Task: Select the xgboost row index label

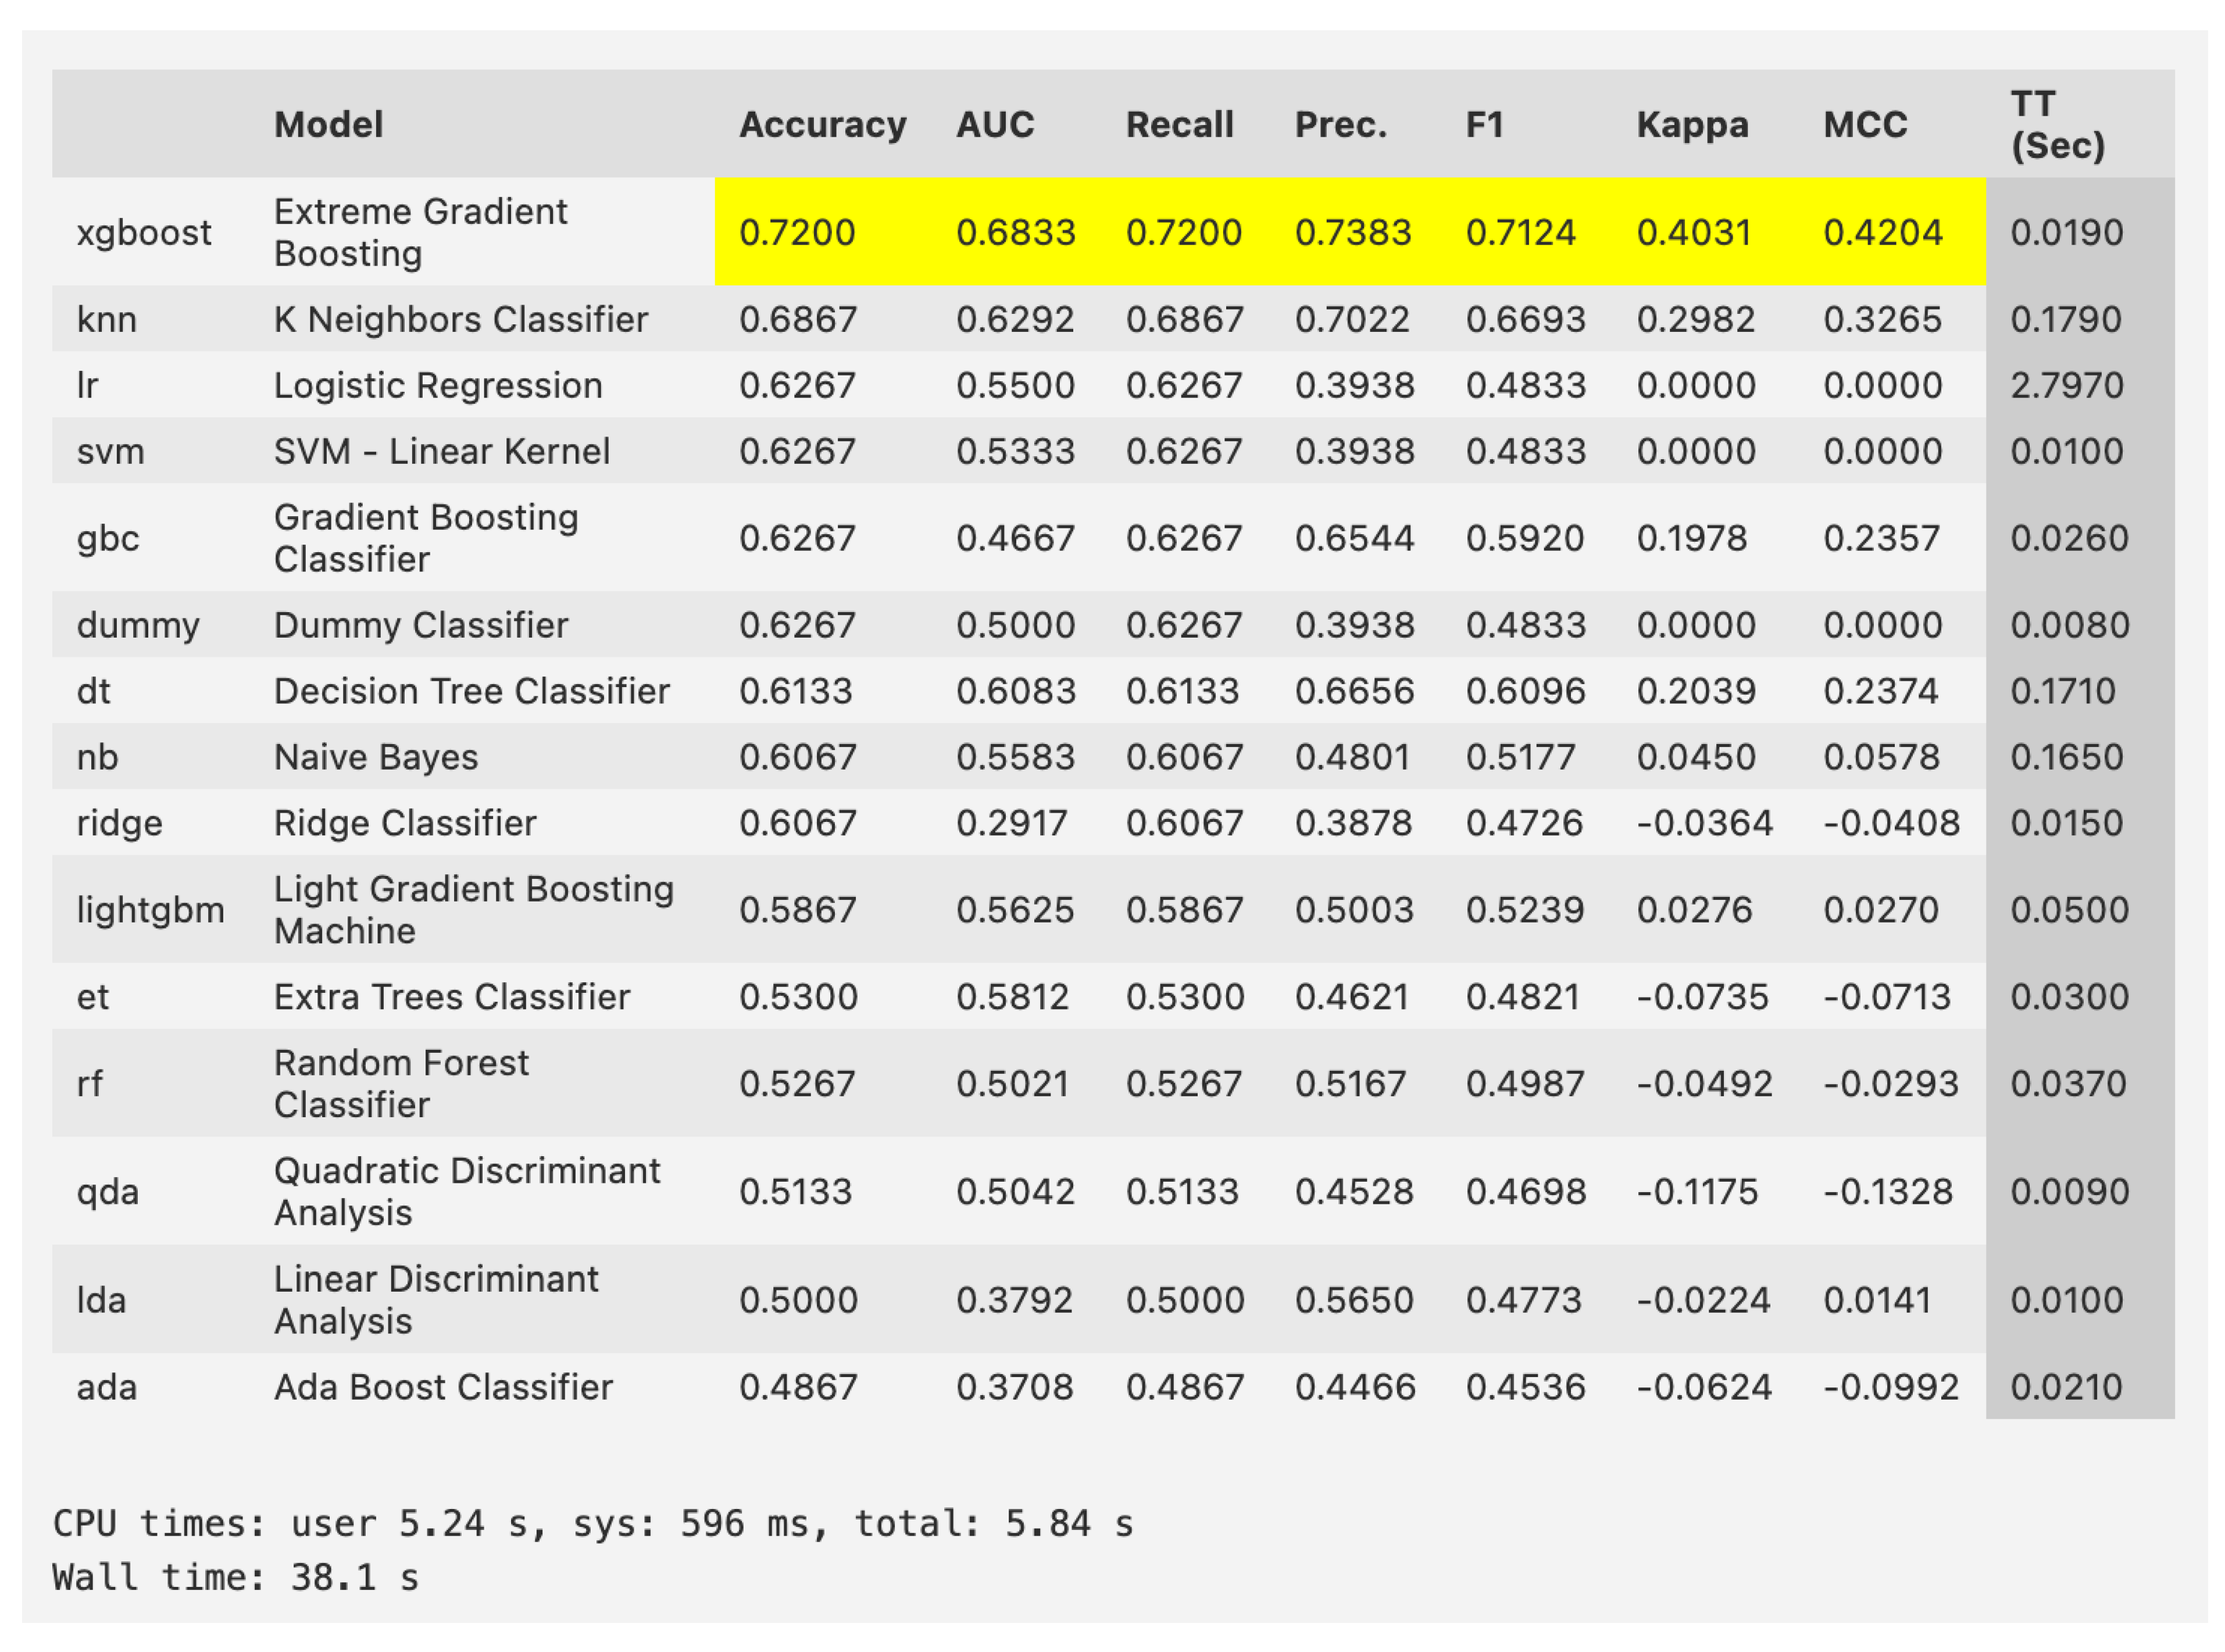Action: (x=143, y=232)
